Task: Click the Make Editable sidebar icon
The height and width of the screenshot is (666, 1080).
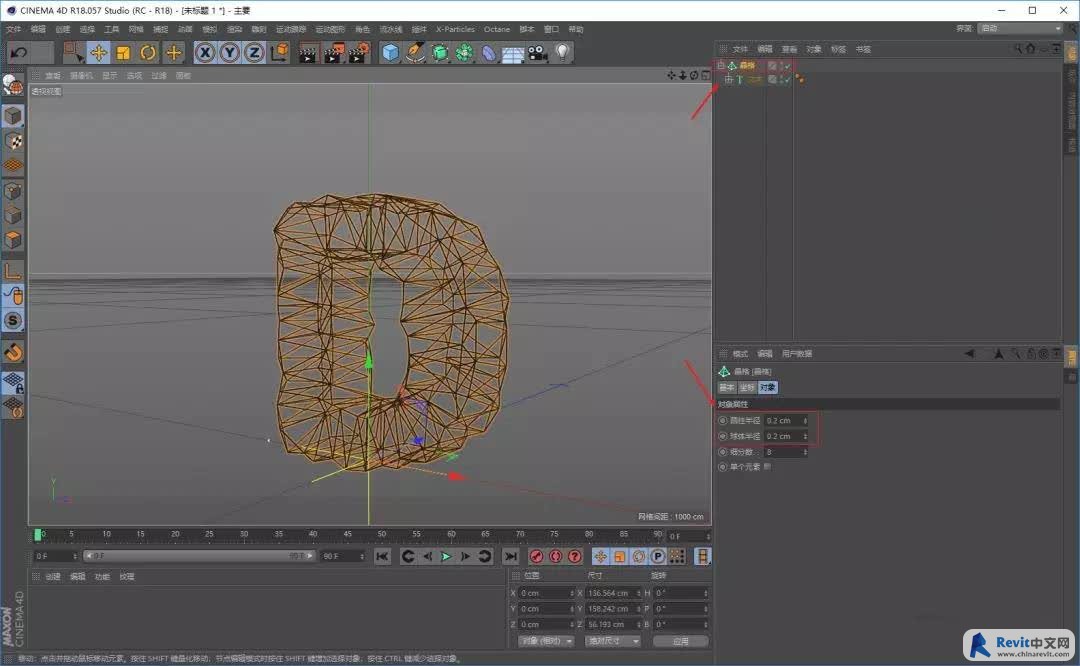Action: [12, 85]
